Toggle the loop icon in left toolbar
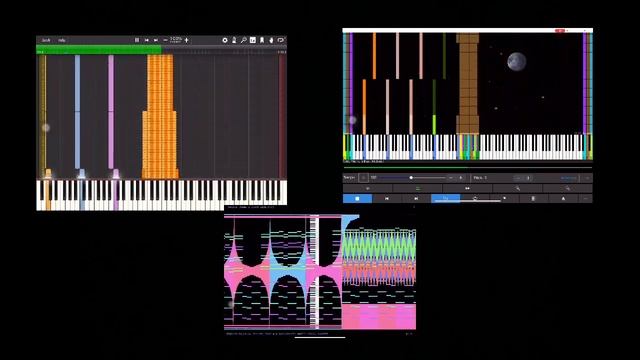 (x=281, y=40)
